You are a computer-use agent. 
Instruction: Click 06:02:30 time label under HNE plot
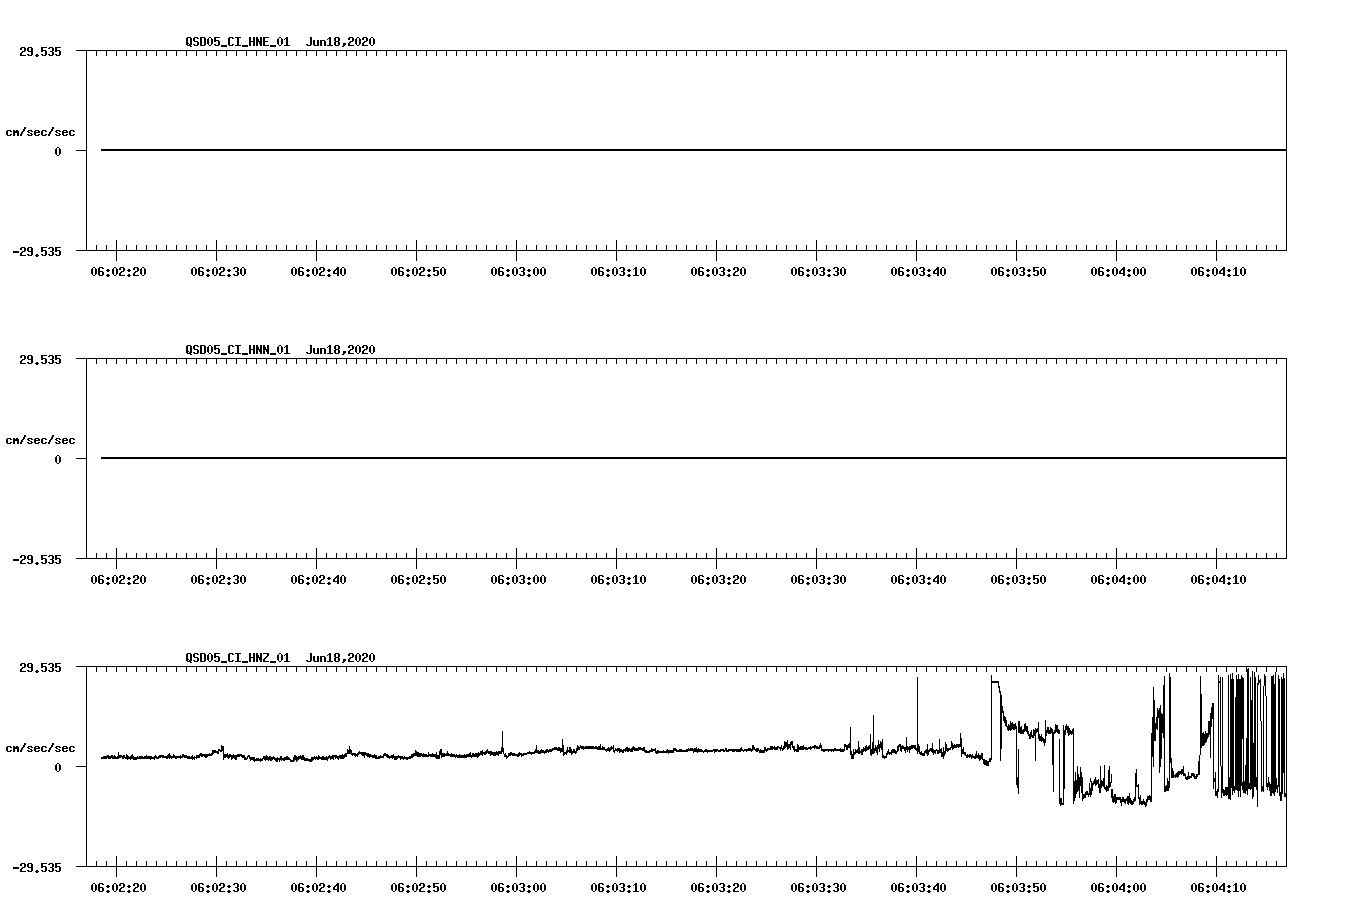click(218, 271)
